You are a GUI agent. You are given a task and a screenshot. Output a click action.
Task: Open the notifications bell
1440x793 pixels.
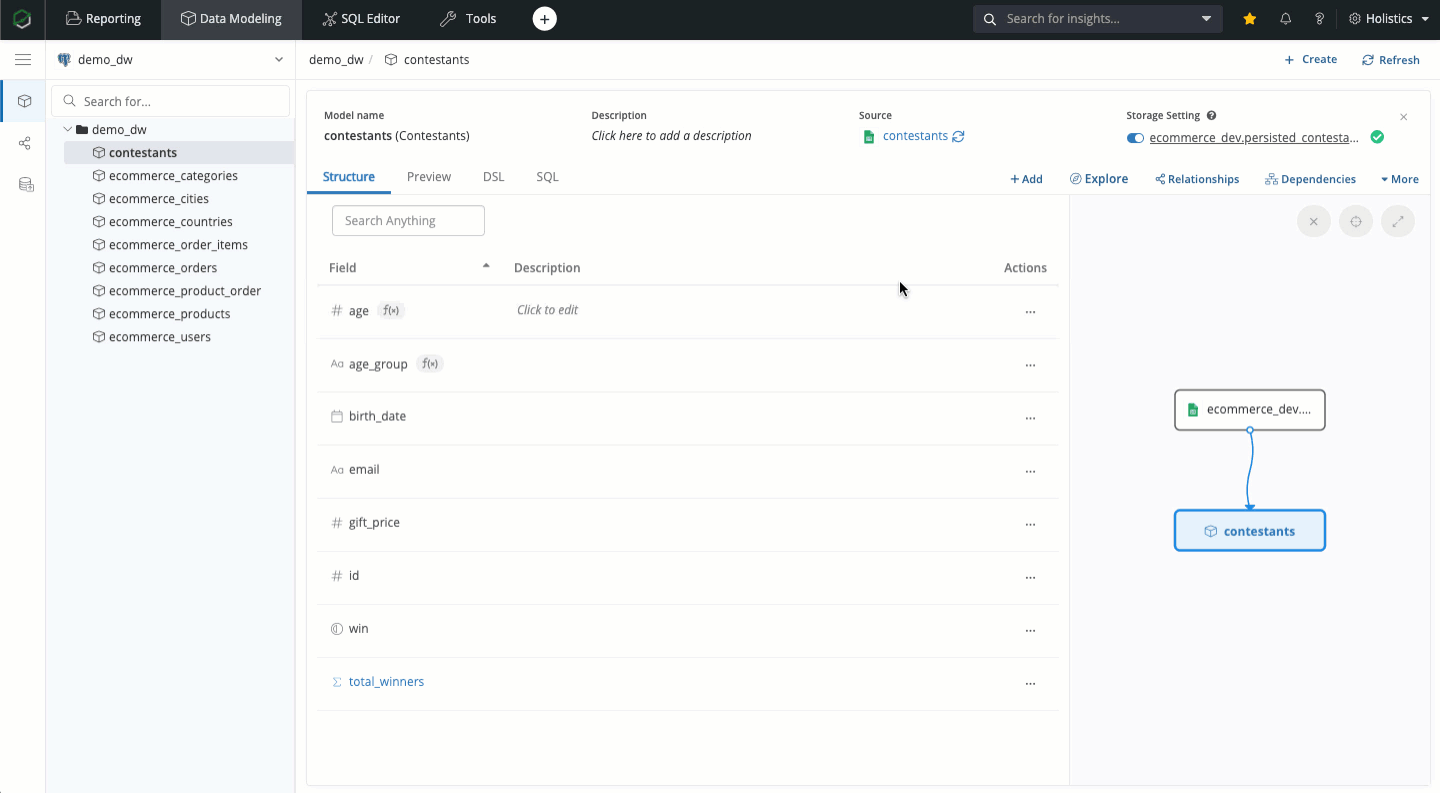coord(1286,19)
